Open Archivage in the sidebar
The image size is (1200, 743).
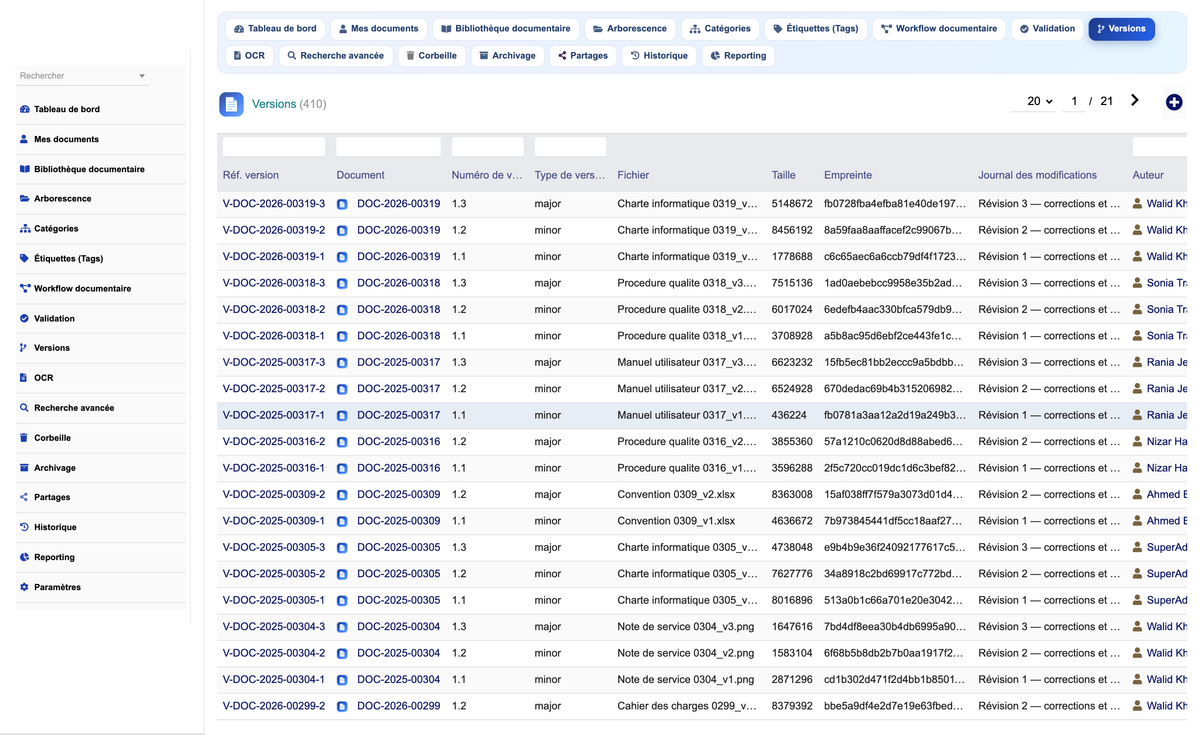(x=48, y=467)
